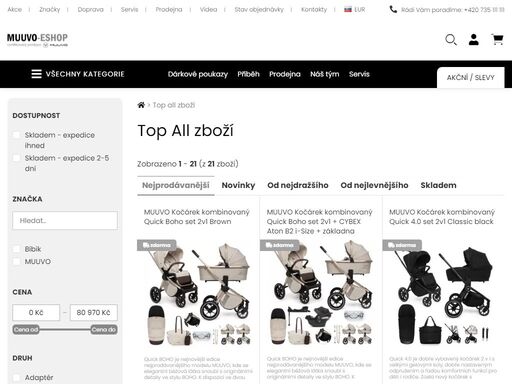Click free shipping badge on Quick Boho Brown

tap(157, 245)
